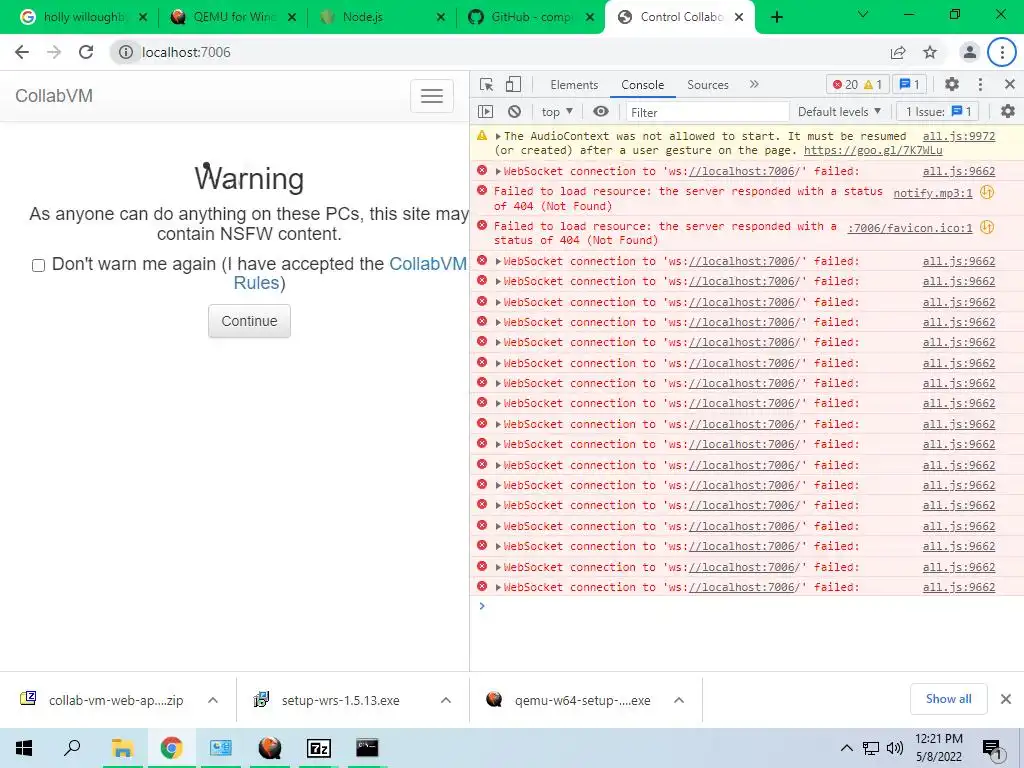The width and height of the screenshot is (1024, 768).
Task: Click the browser Forward arrow
Action: (54, 52)
